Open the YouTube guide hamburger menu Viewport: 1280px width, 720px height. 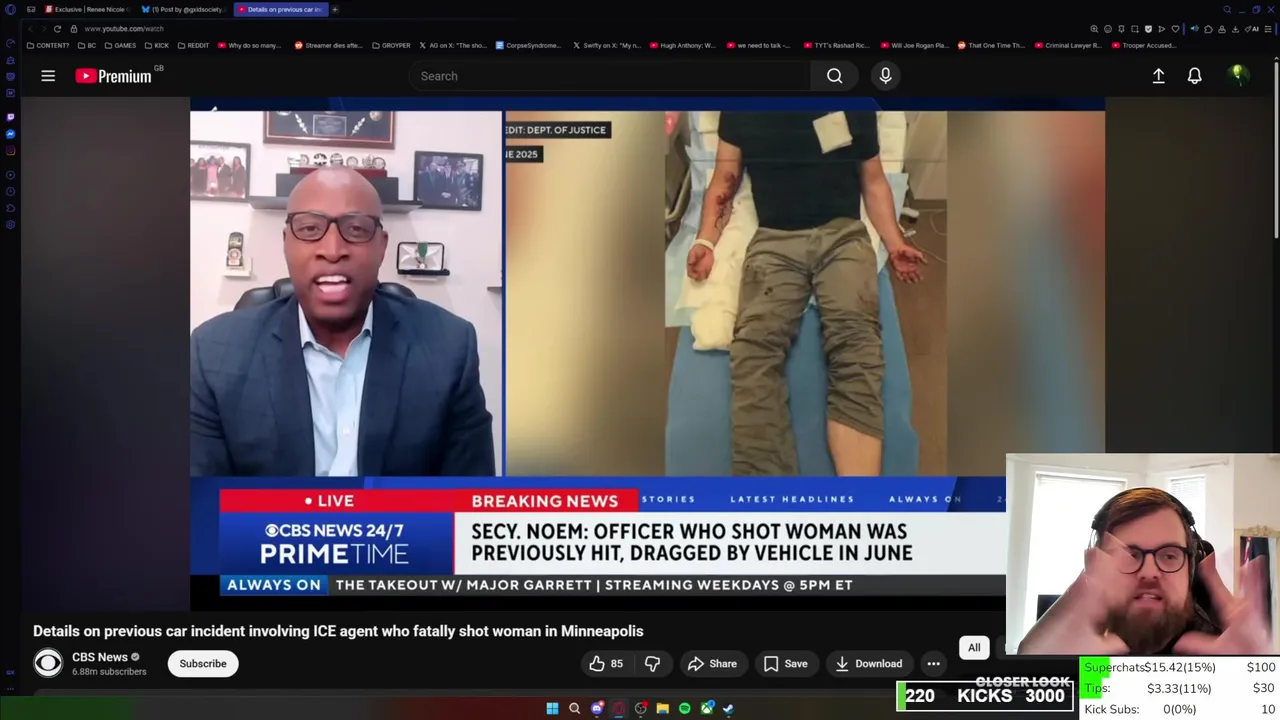[x=48, y=76]
